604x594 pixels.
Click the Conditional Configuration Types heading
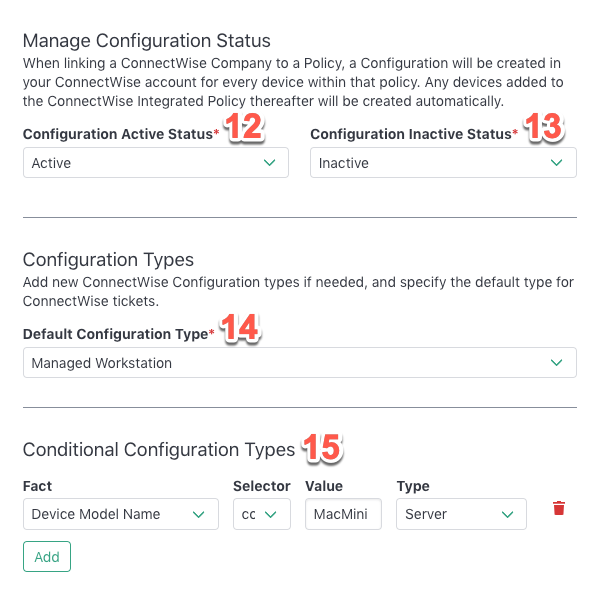click(x=159, y=450)
